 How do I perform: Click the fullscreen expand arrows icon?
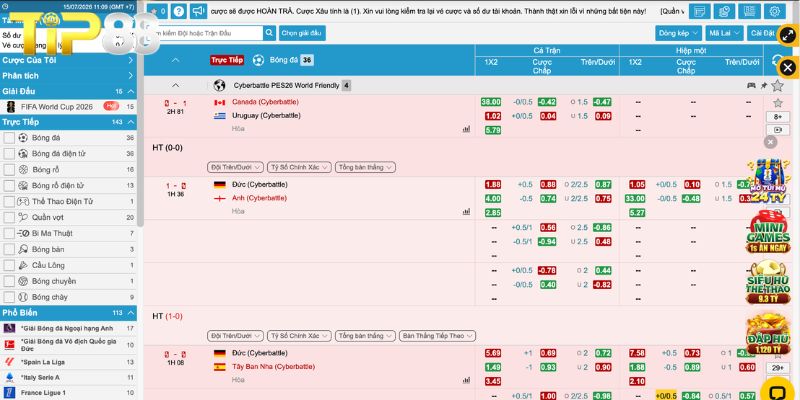[x=788, y=37]
